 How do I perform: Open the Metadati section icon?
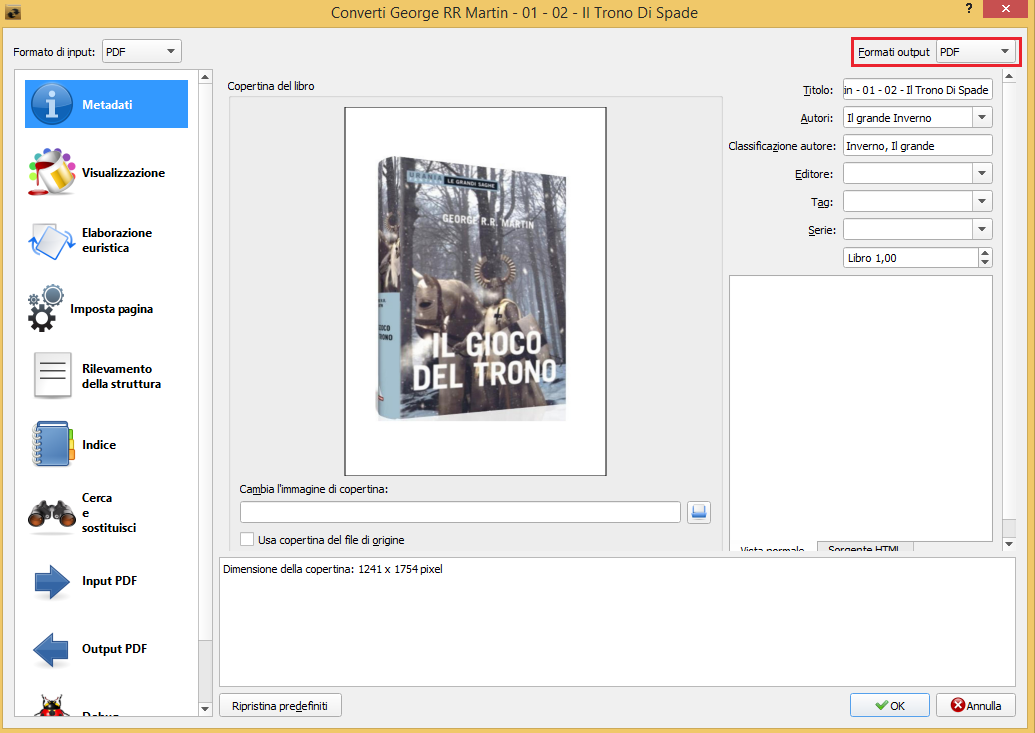[x=51, y=104]
